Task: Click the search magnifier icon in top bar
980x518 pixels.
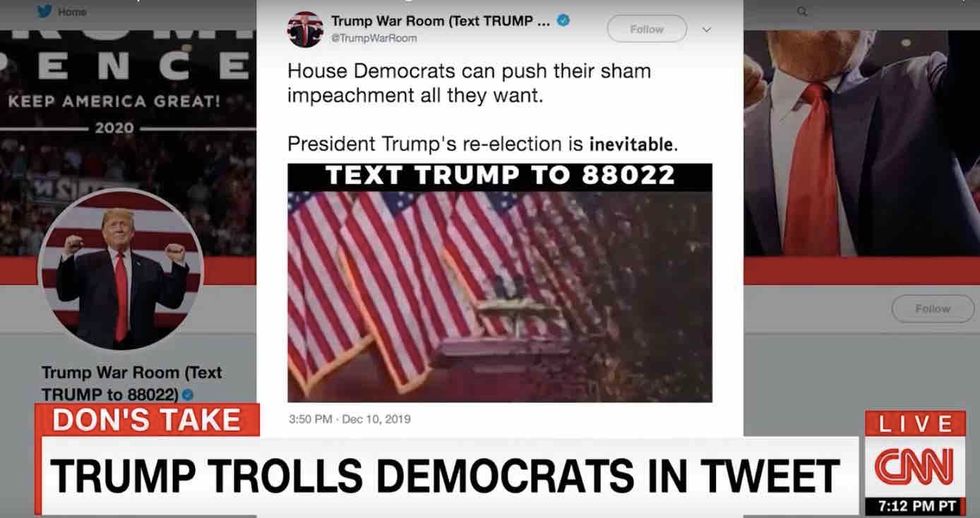Action: pos(802,11)
